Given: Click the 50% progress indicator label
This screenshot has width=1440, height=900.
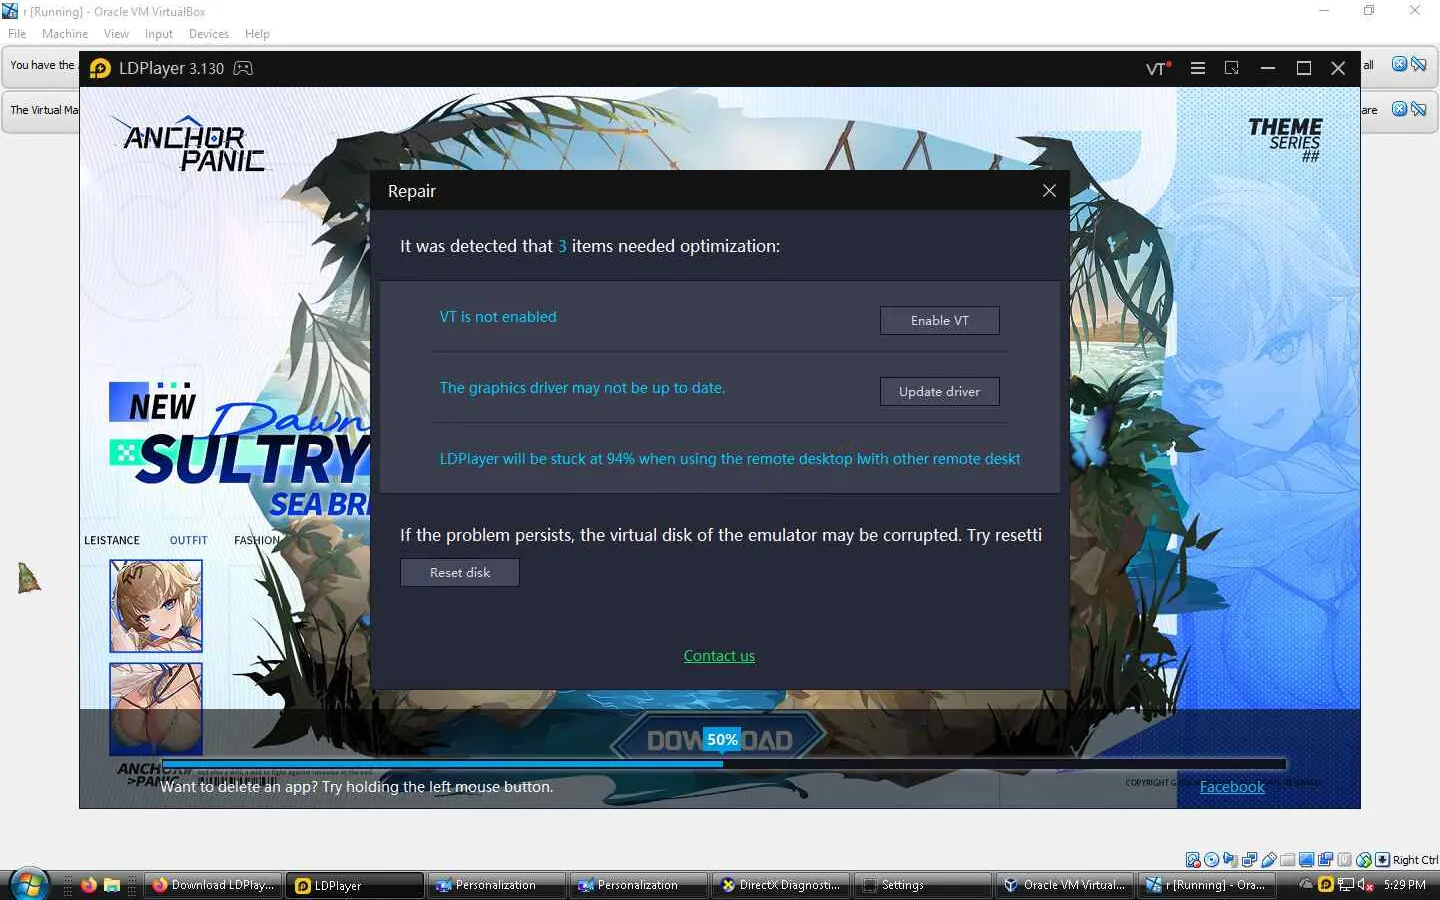Looking at the screenshot, I should point(722,740).
